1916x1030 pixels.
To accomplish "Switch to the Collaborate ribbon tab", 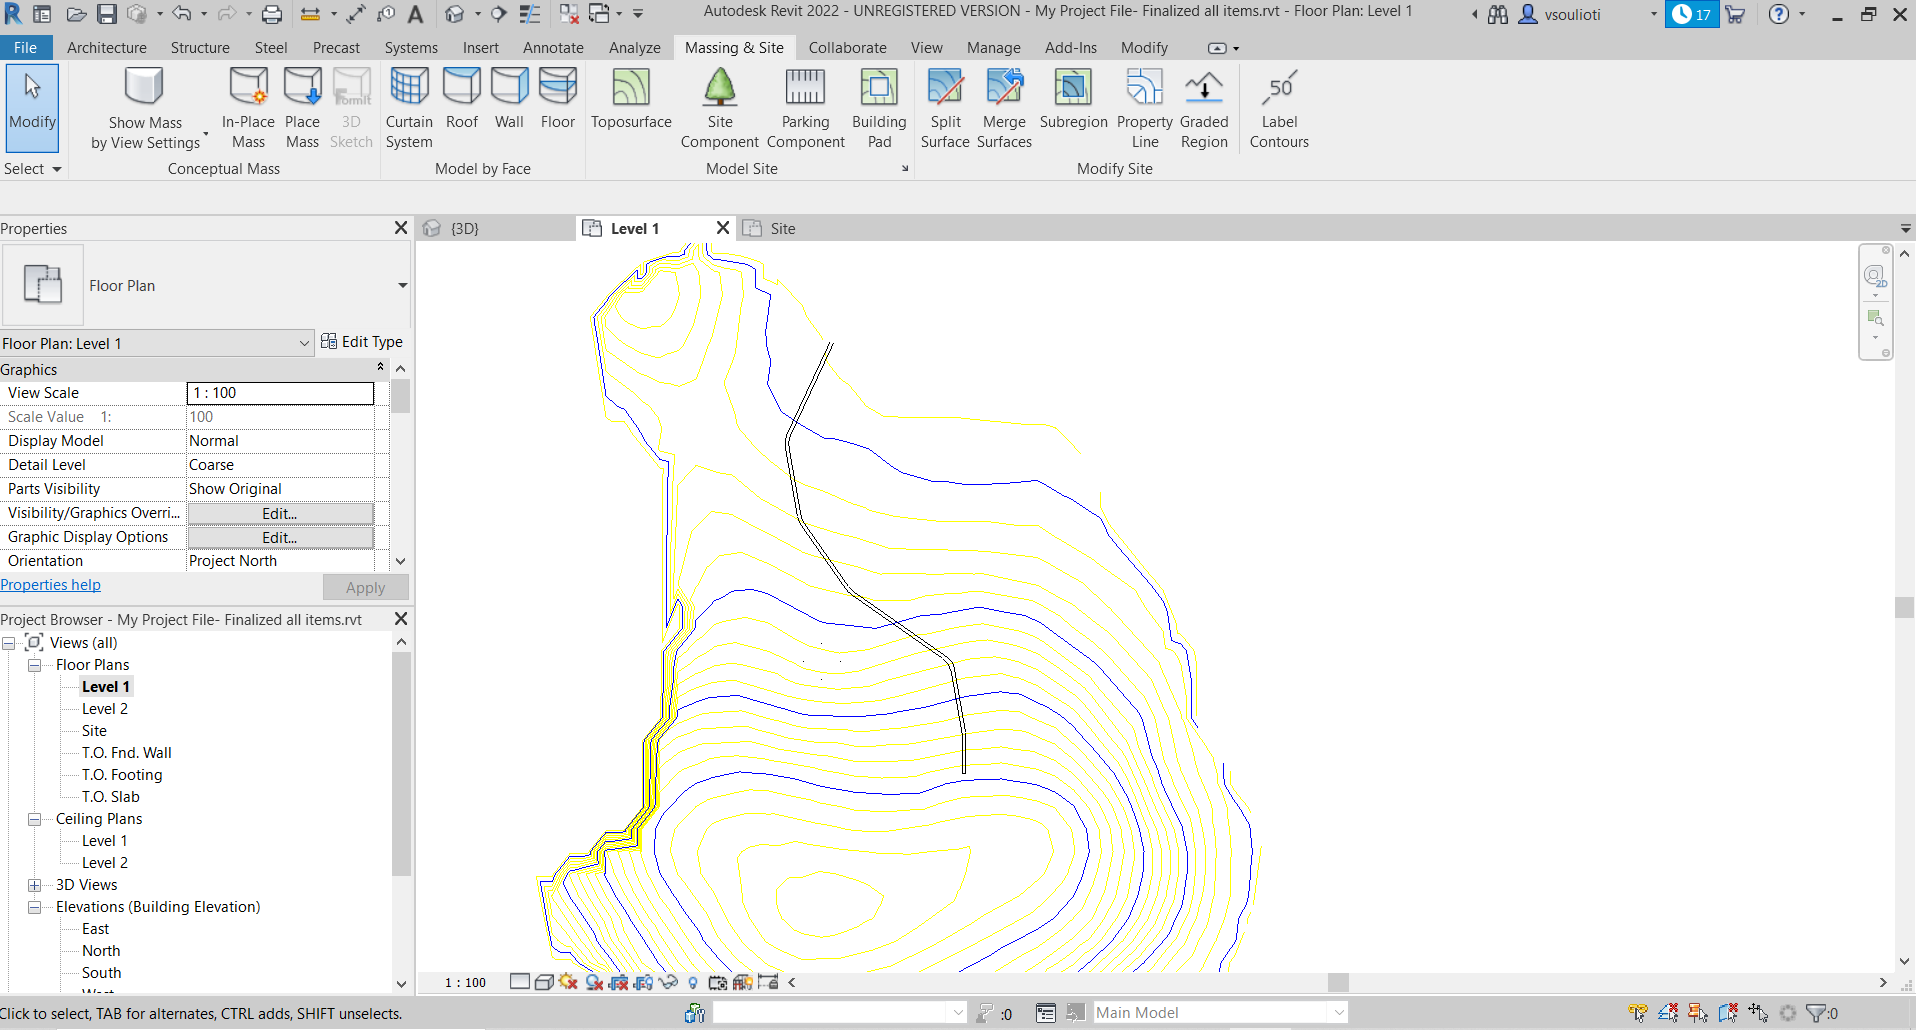I will point(847,48).
